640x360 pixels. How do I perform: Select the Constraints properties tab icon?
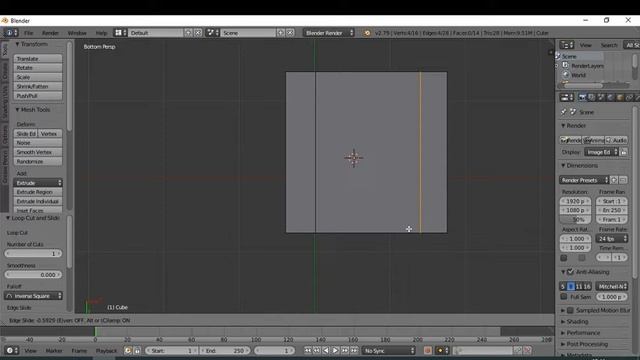pyautogui.click(x=629, y=97)
